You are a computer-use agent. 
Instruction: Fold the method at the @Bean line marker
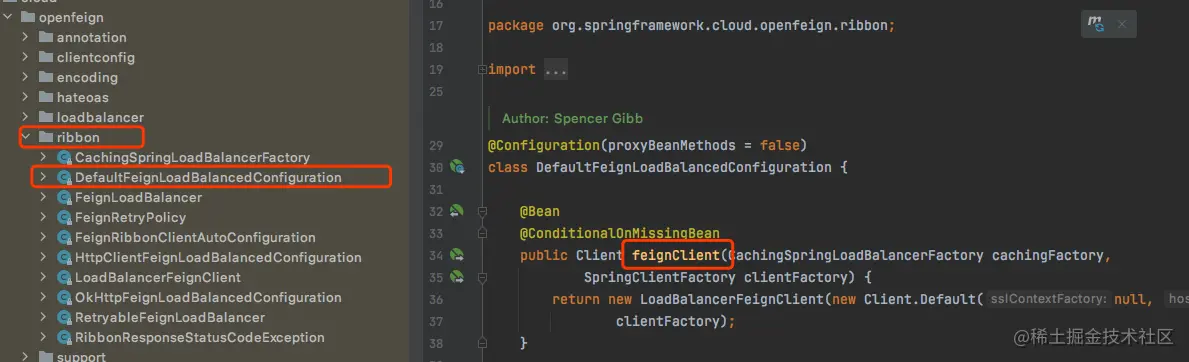(x=482, y=211)
